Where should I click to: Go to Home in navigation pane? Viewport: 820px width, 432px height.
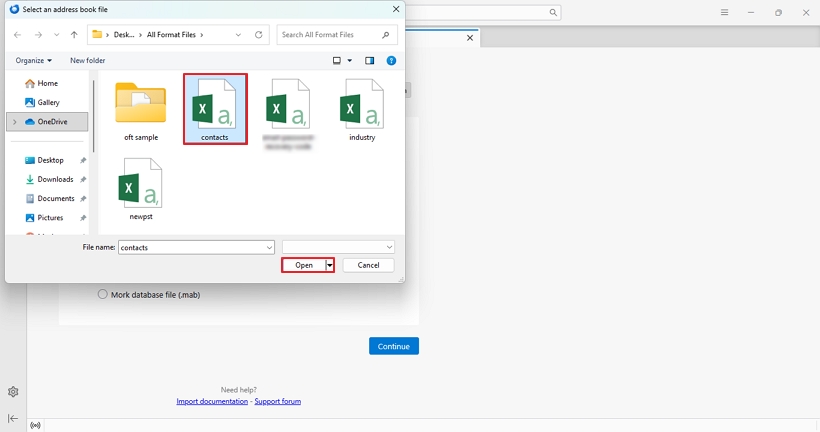42,83
